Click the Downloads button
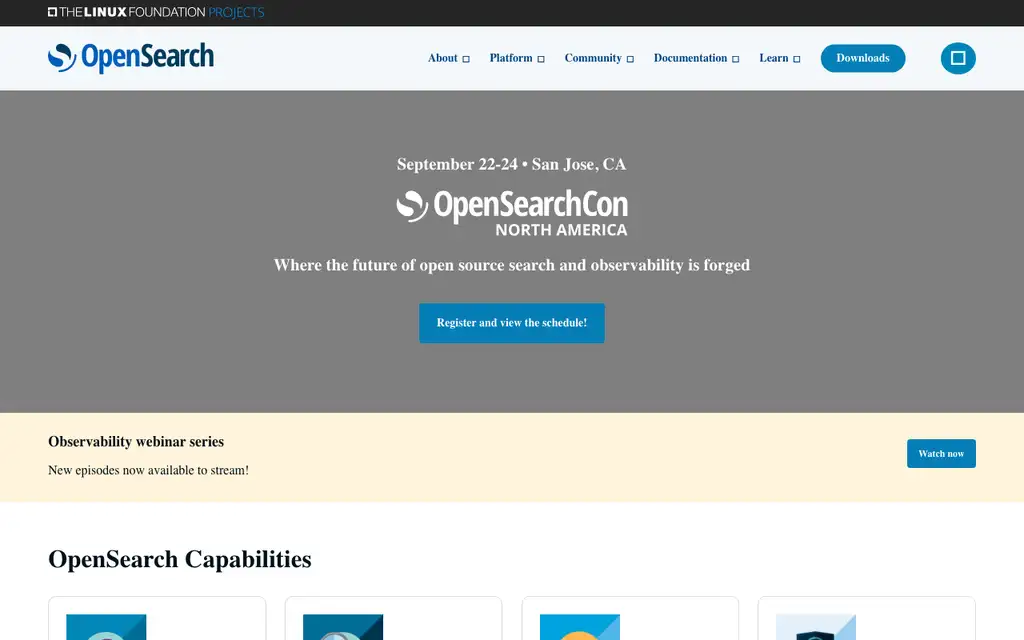Image resolution: width=1024 pixels, height=640 pixels. click(863, 58)
